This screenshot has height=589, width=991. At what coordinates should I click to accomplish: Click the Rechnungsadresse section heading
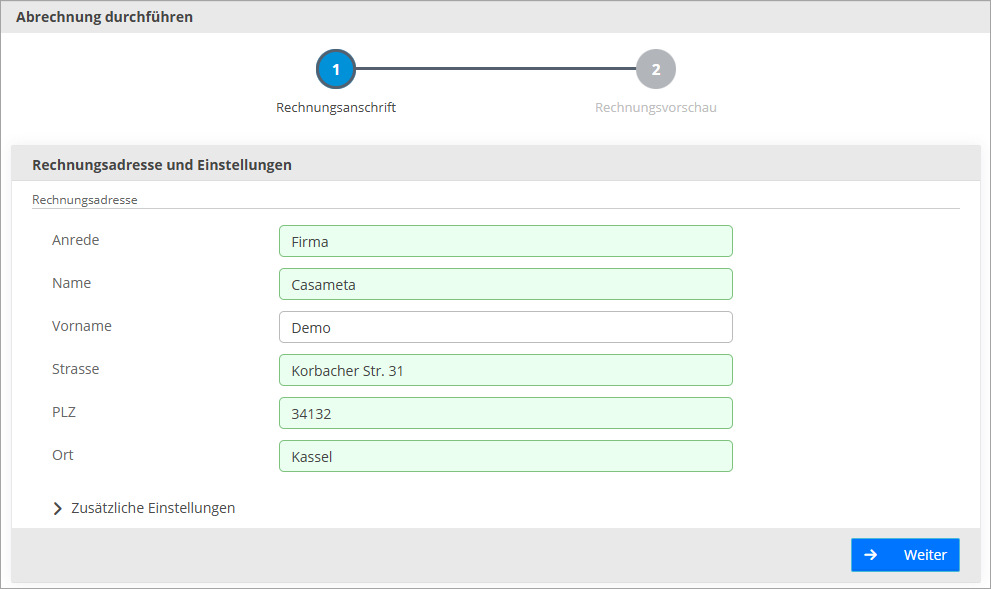[x=85, y=200]
